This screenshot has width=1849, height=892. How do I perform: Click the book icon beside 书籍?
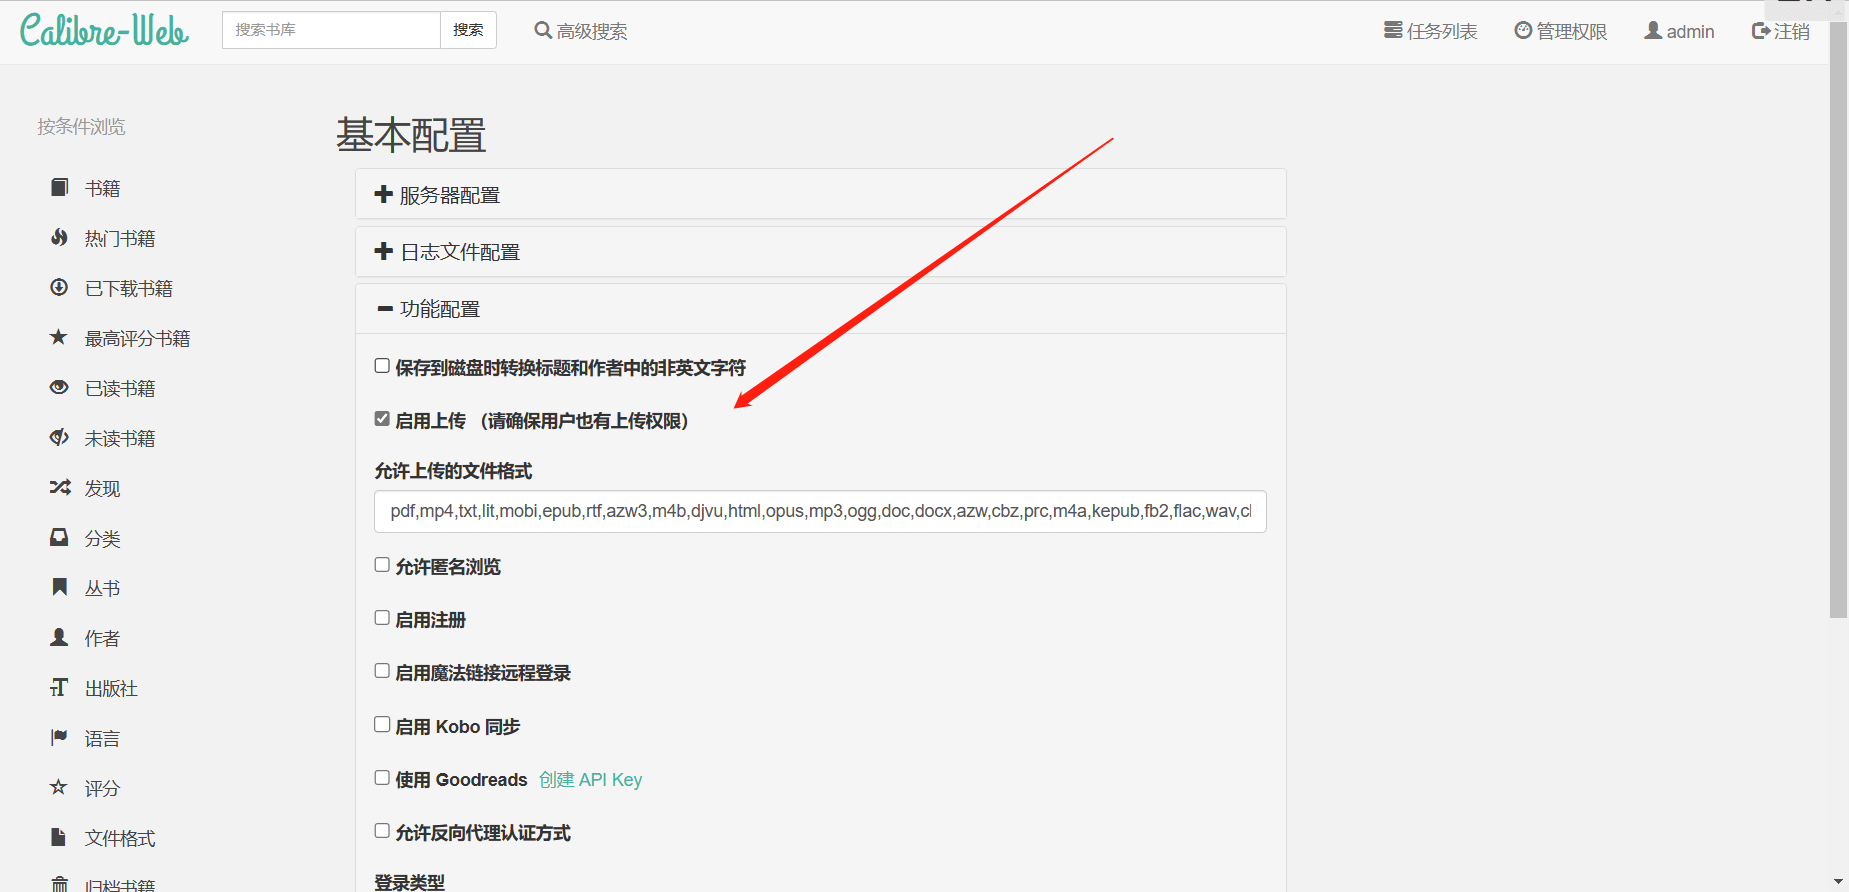pos(60,187)
